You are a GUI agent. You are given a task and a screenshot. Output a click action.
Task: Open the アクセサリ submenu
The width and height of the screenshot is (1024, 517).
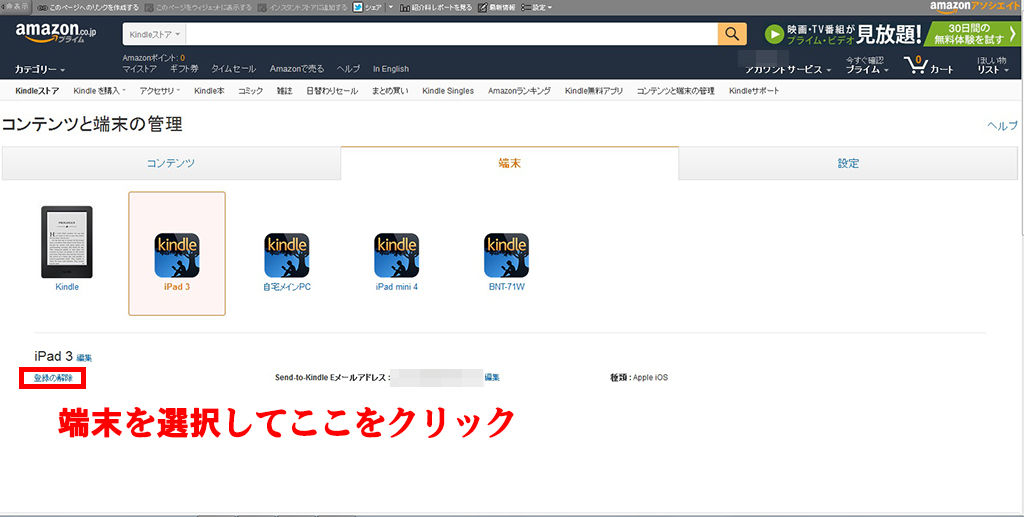pyautogui.click(x=159, y=91)
